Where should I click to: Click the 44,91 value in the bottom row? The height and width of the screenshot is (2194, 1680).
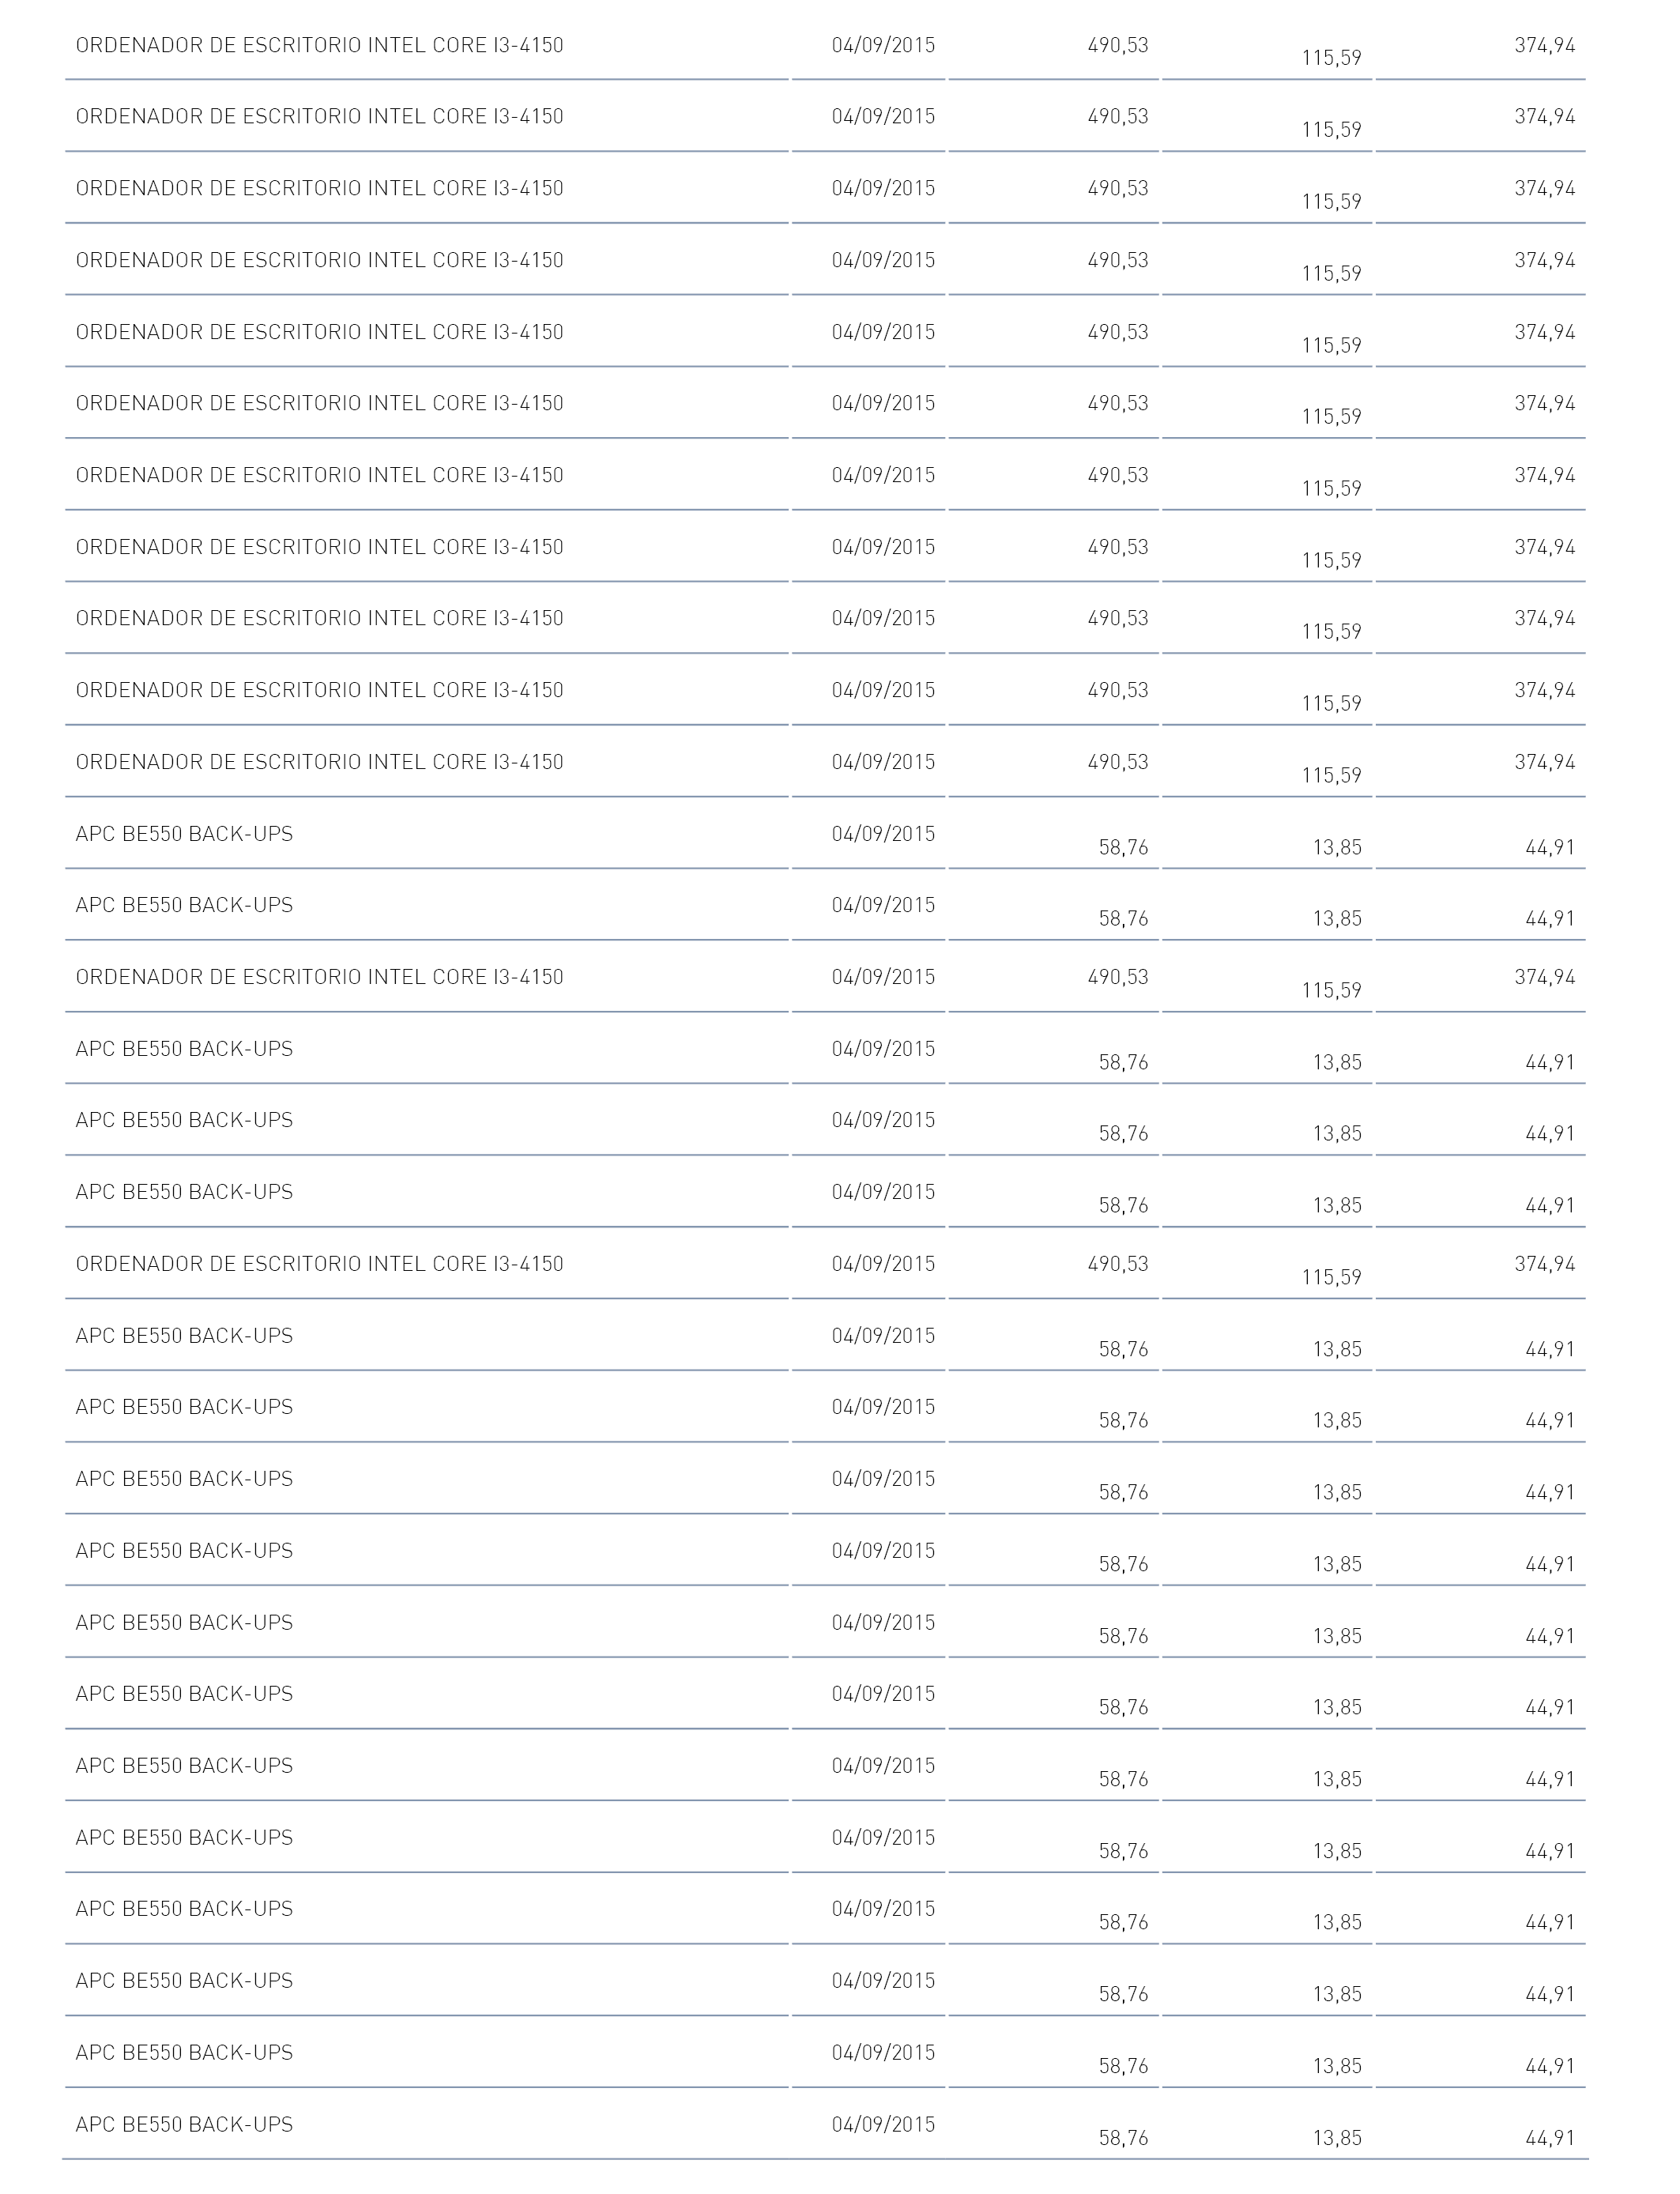[x=1550, y=2138]
